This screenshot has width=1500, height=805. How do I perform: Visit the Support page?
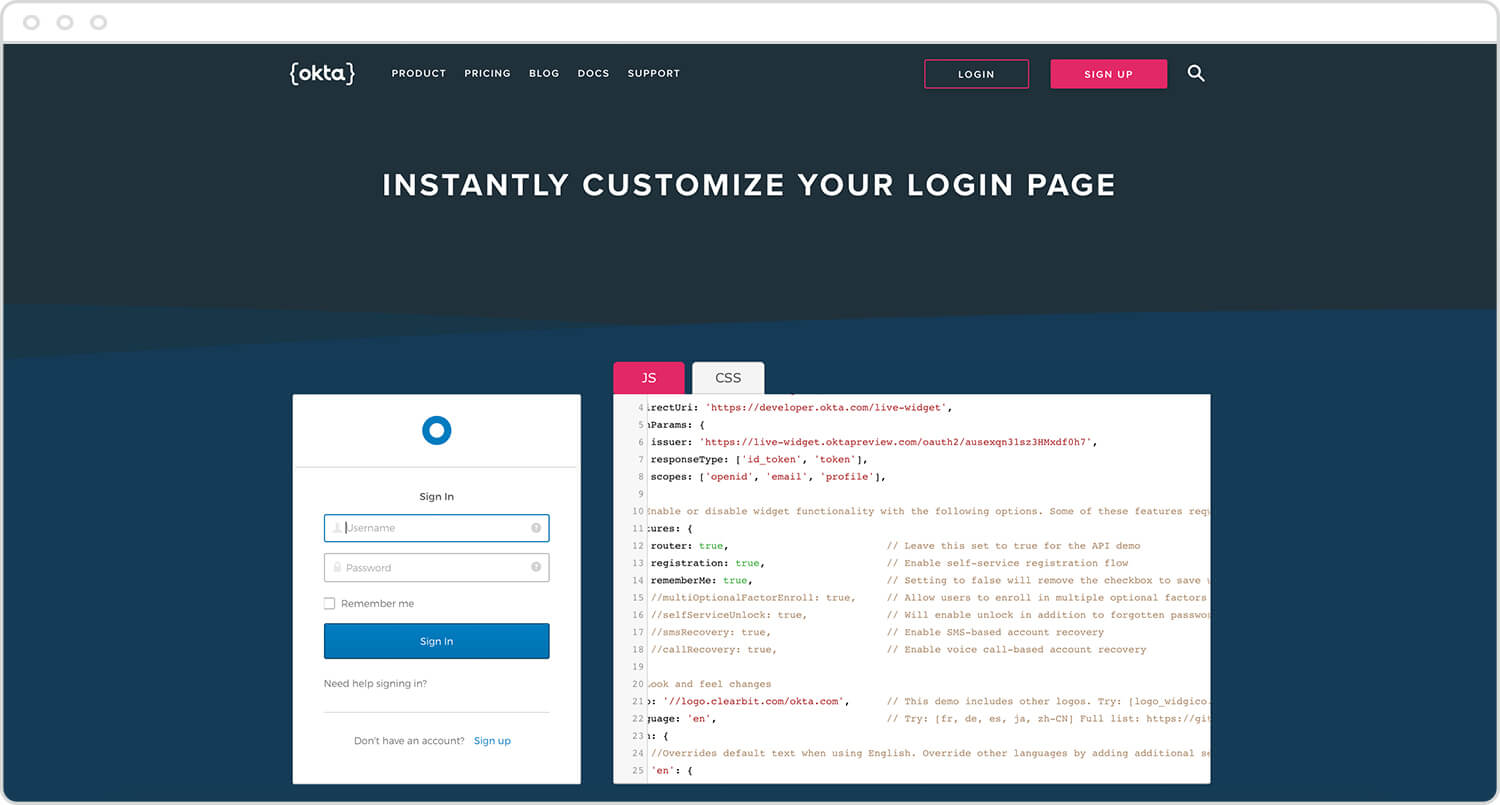[x=653, y=74]
